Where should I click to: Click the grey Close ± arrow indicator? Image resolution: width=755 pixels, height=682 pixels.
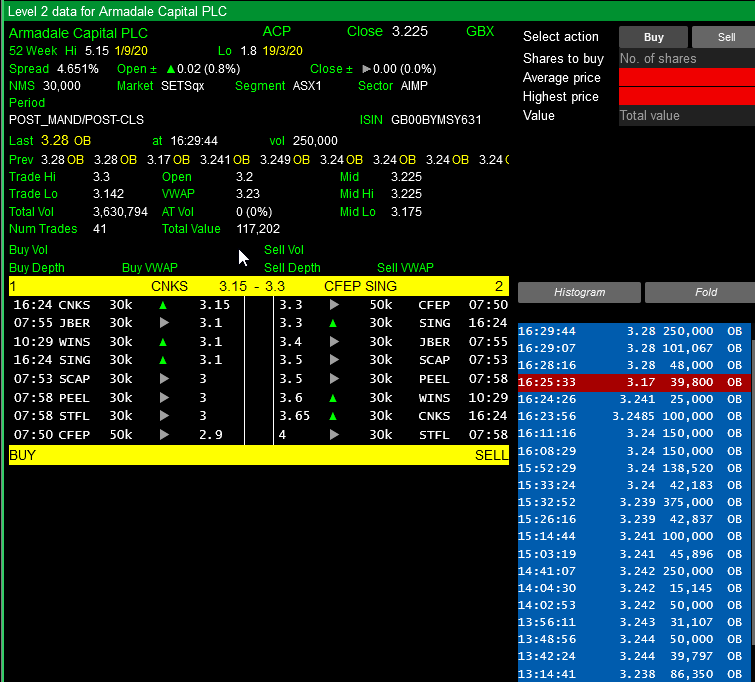pyautogui.click(x=366, y=69)
